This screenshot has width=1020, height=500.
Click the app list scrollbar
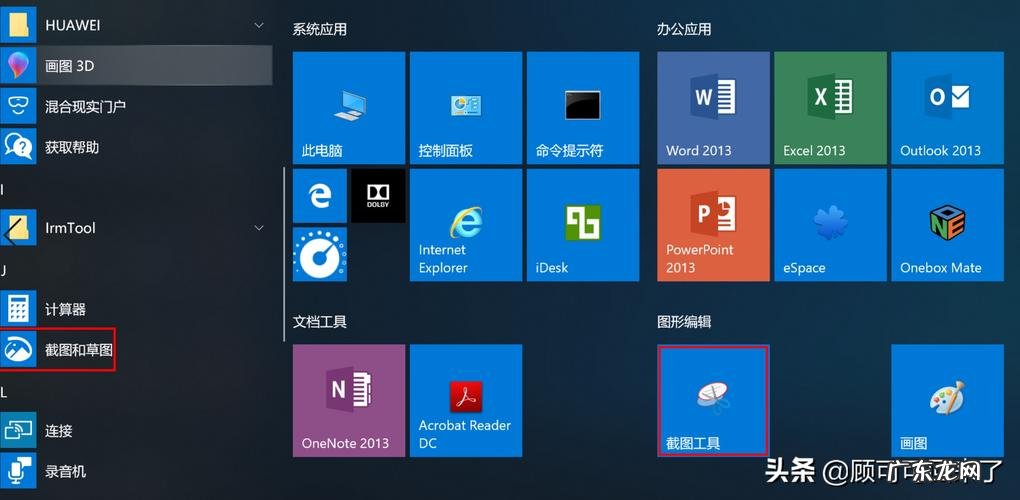(x=284, y=254)
